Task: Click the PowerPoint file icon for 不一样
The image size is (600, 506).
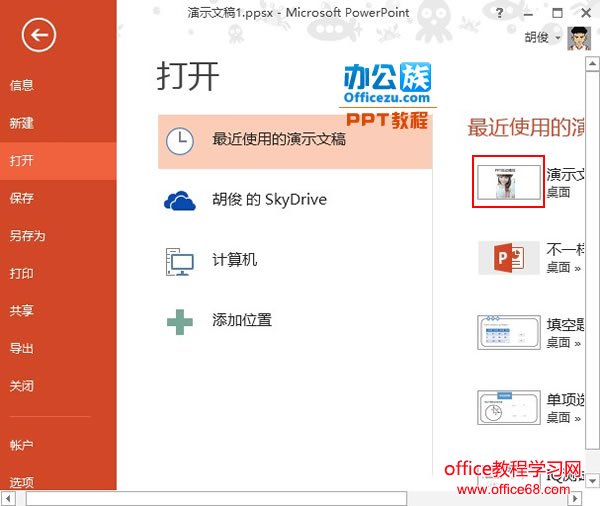Action: point(509,258)
